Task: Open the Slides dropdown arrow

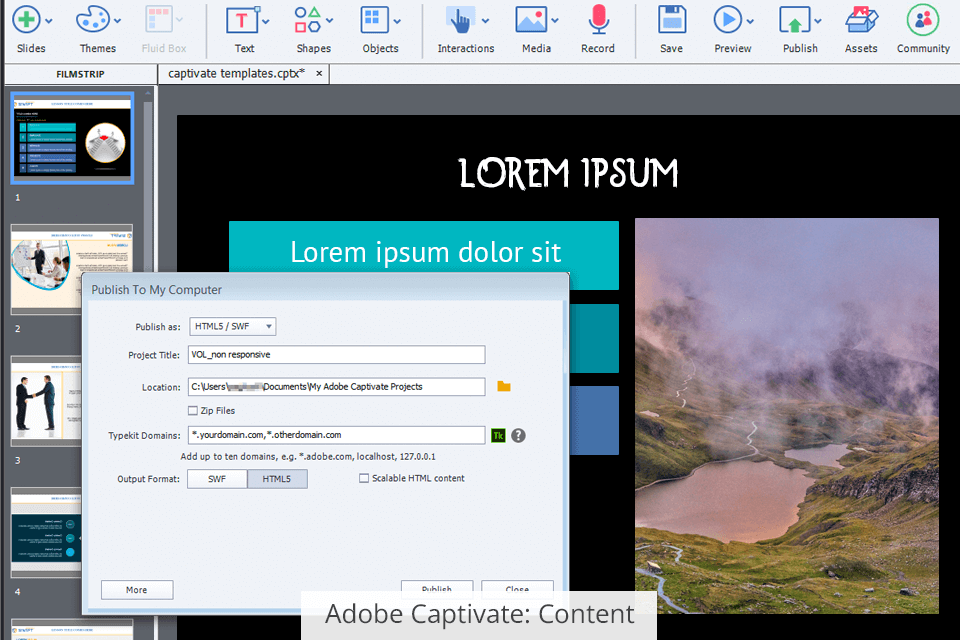Action: pos(49,21)
